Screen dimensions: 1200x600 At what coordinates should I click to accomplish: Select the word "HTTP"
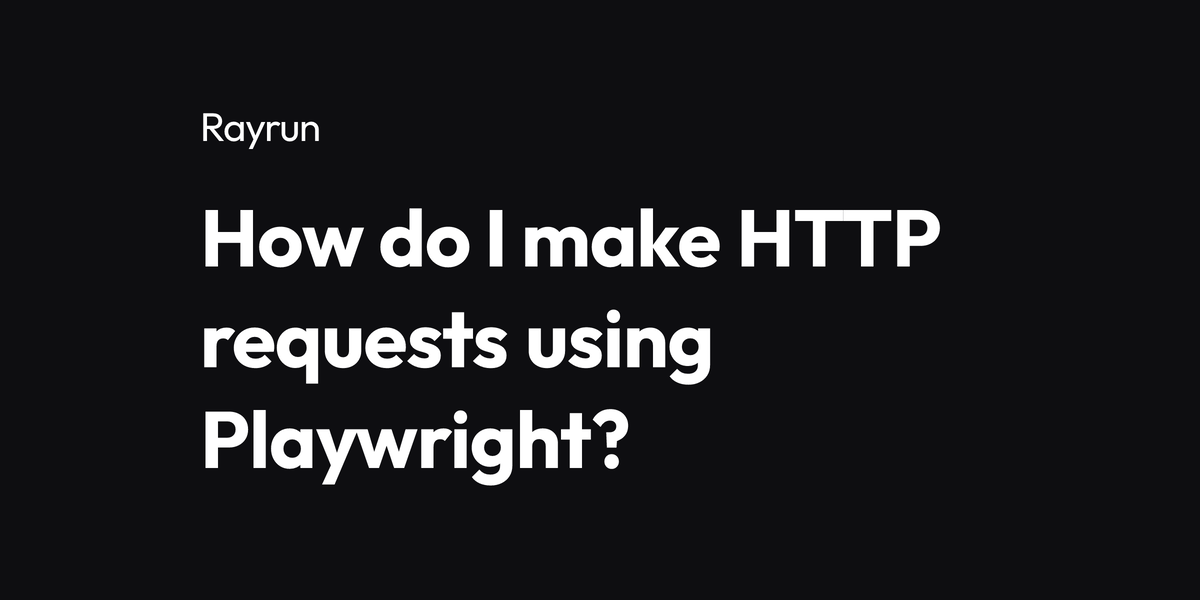tap(835, 240)
